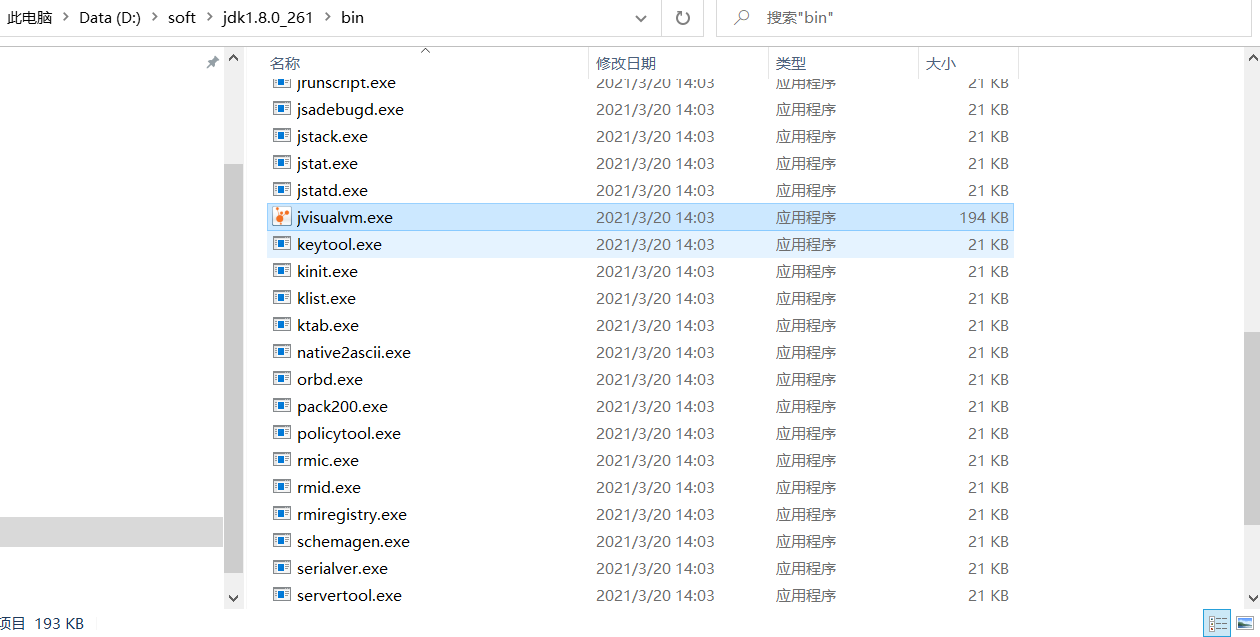The height and width of the screenshot is (637, 1260).
Task: Select the pack200.exe file icon
Action: pos(281,405)
